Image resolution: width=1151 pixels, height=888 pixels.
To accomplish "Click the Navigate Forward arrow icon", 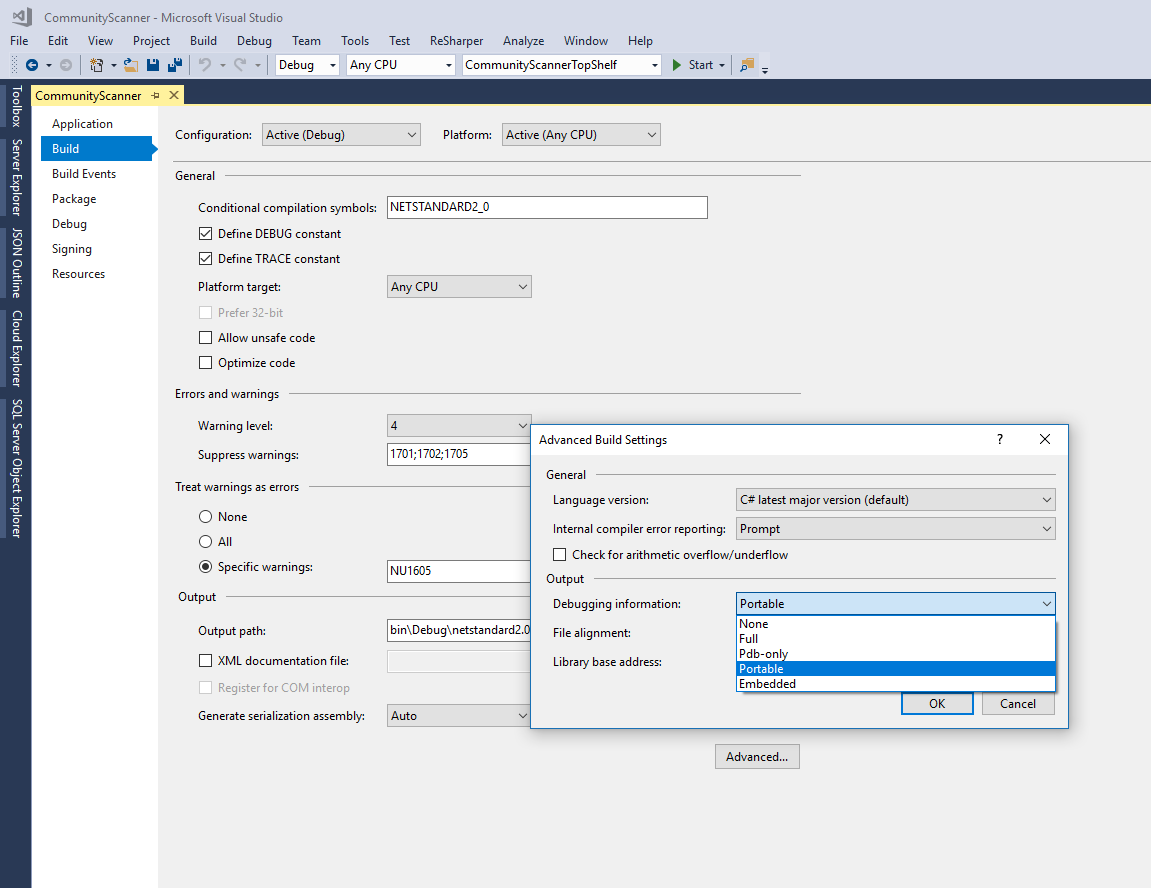I will coord(66,65).
